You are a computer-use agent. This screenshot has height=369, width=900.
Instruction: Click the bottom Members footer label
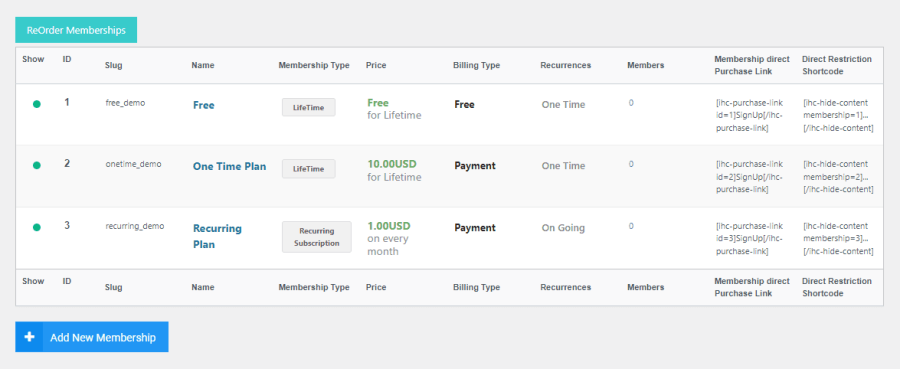point(646,288)
